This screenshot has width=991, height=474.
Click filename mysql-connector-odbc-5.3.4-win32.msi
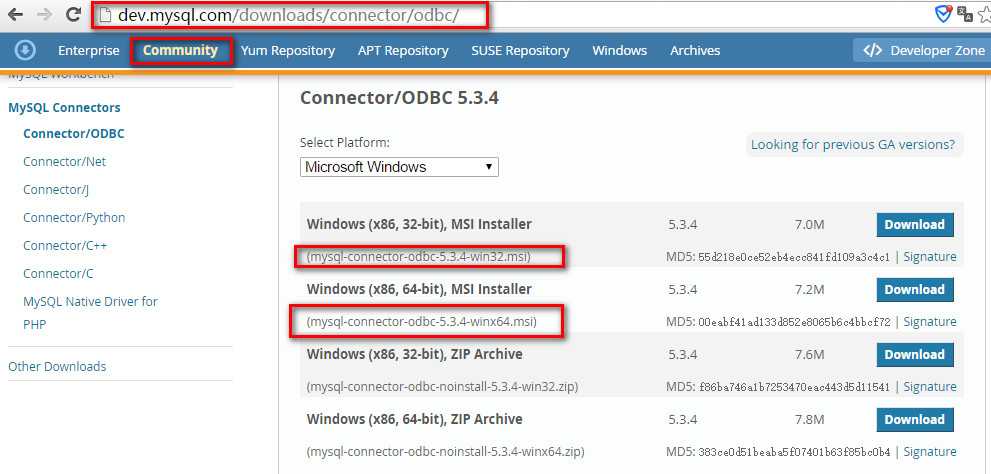[418, 257]
